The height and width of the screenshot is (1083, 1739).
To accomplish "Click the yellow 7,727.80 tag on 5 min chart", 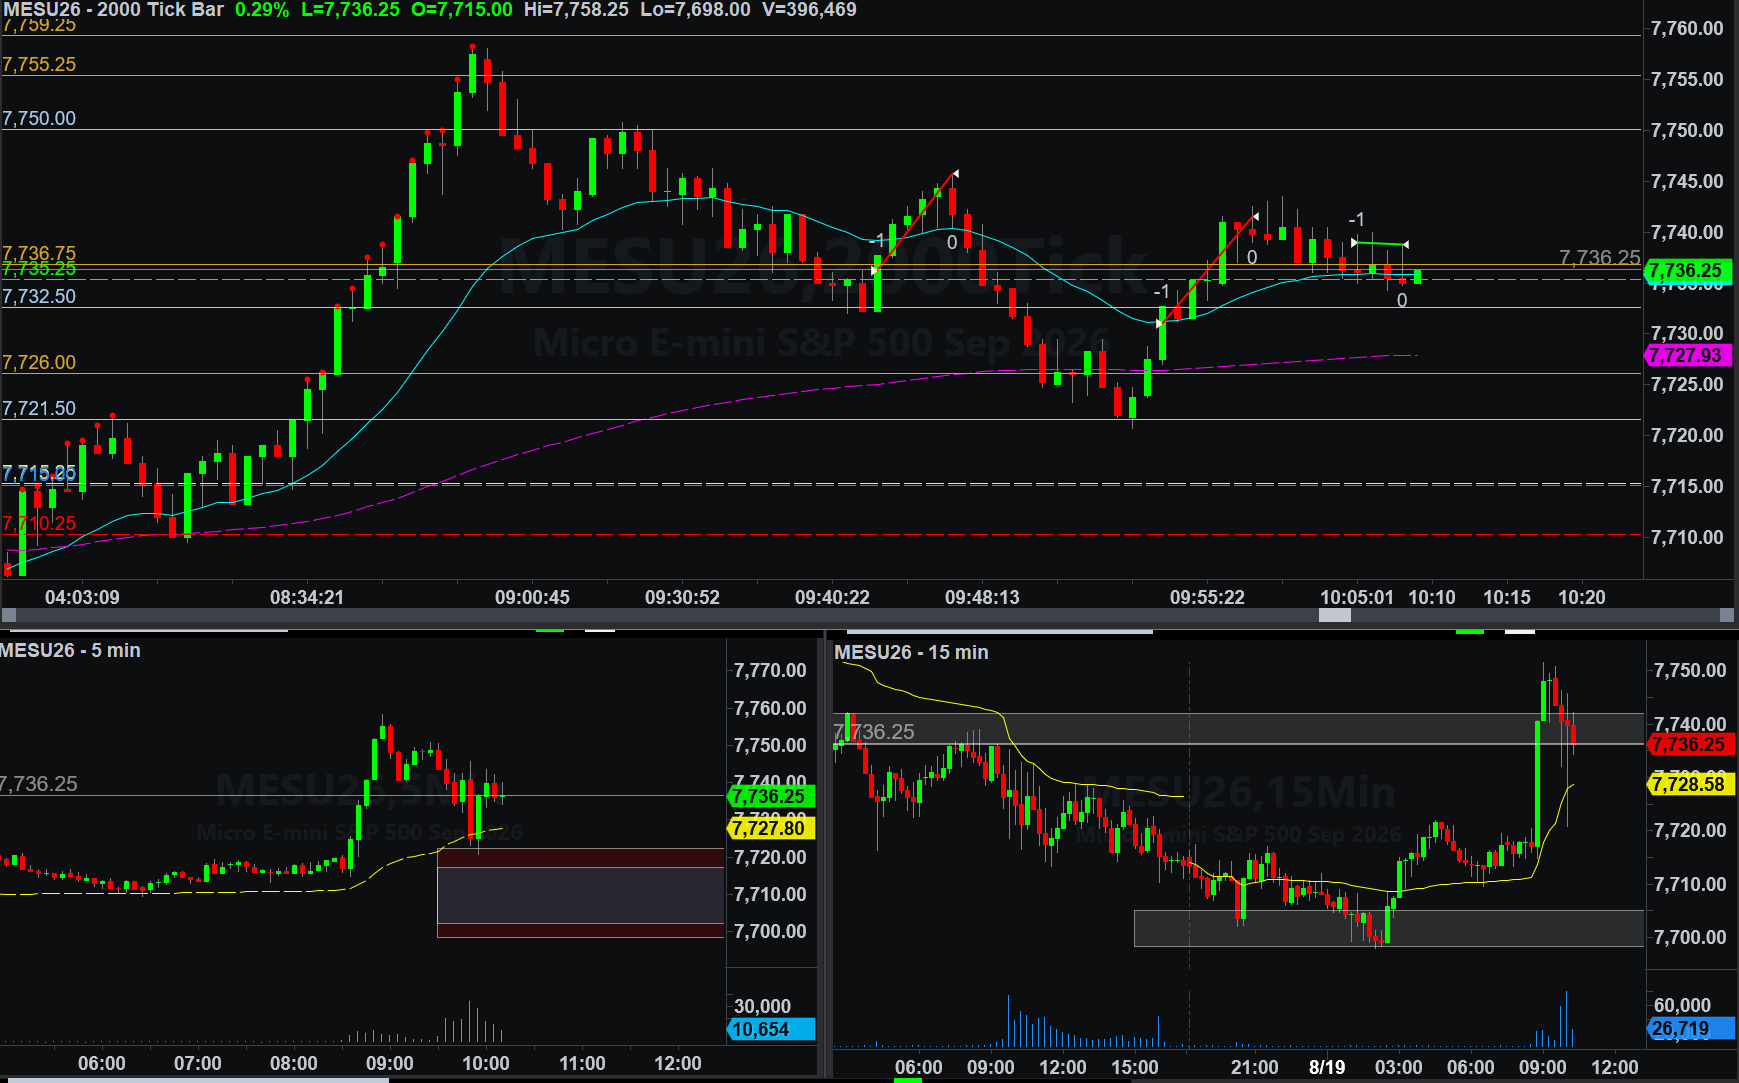I will pos(771,828).
